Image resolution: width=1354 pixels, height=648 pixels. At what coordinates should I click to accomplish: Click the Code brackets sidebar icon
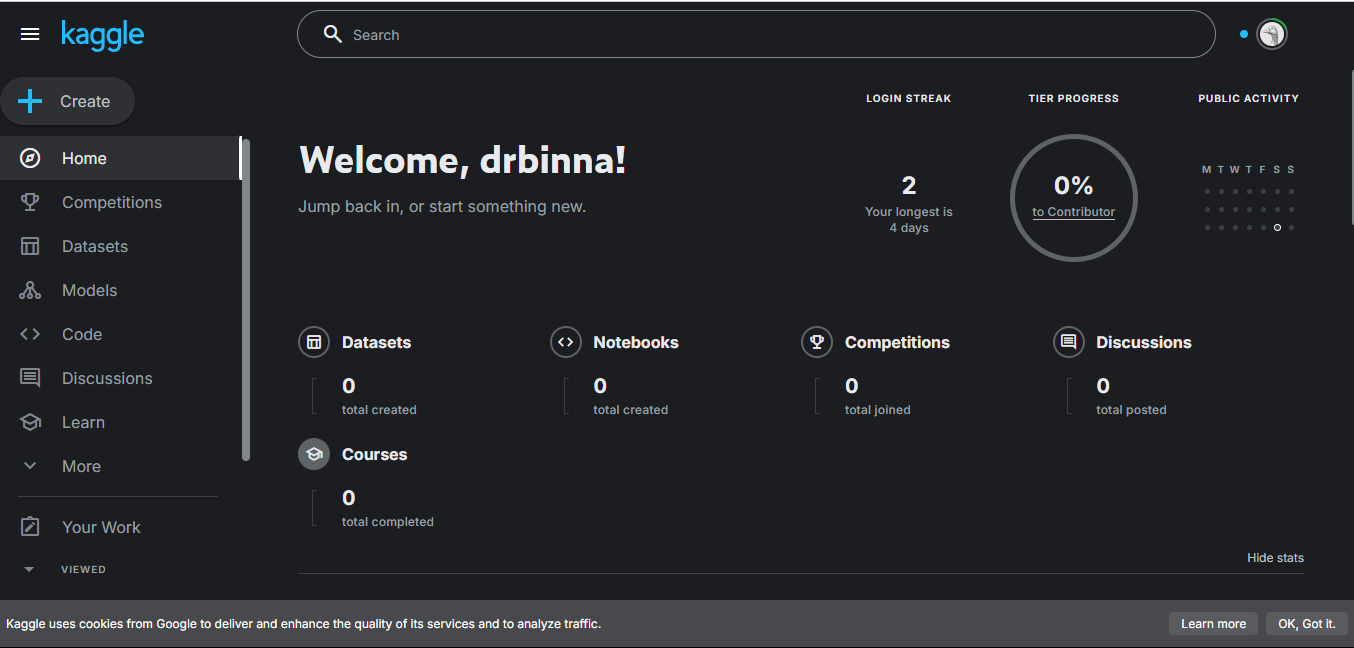click(30, 334)
